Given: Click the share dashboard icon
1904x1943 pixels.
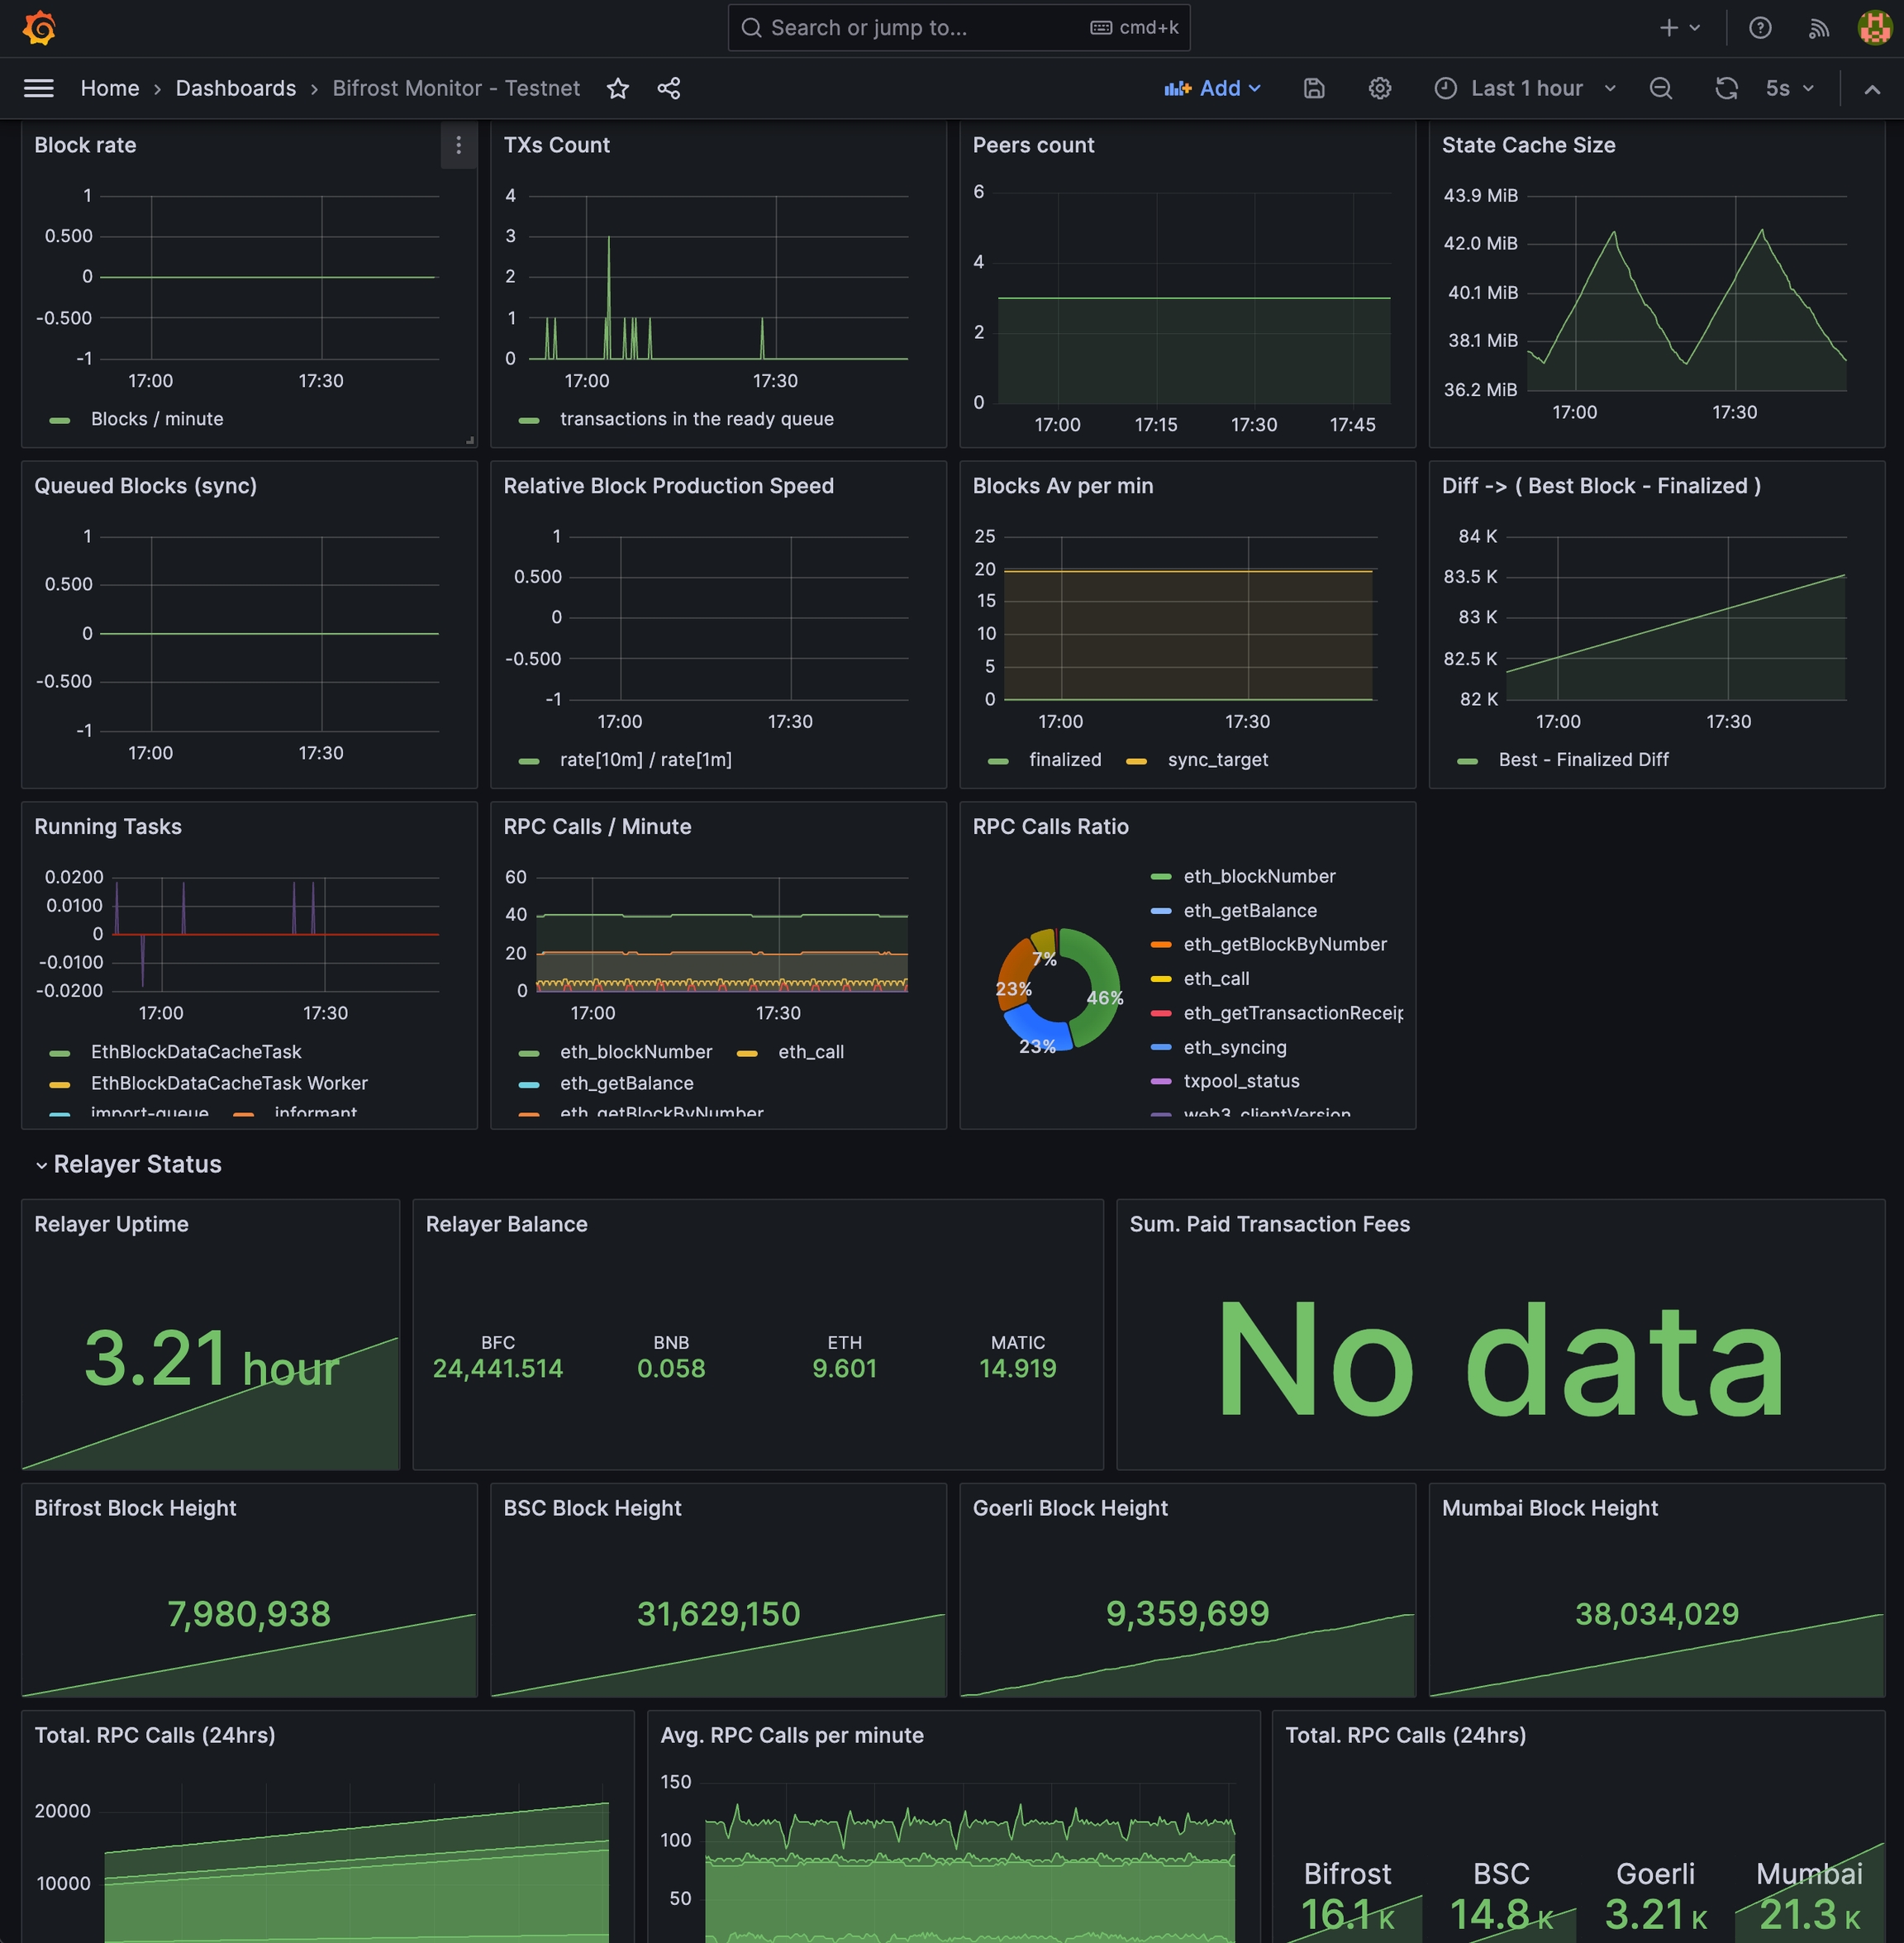Looking at the screenshot, I should [669, 88].
